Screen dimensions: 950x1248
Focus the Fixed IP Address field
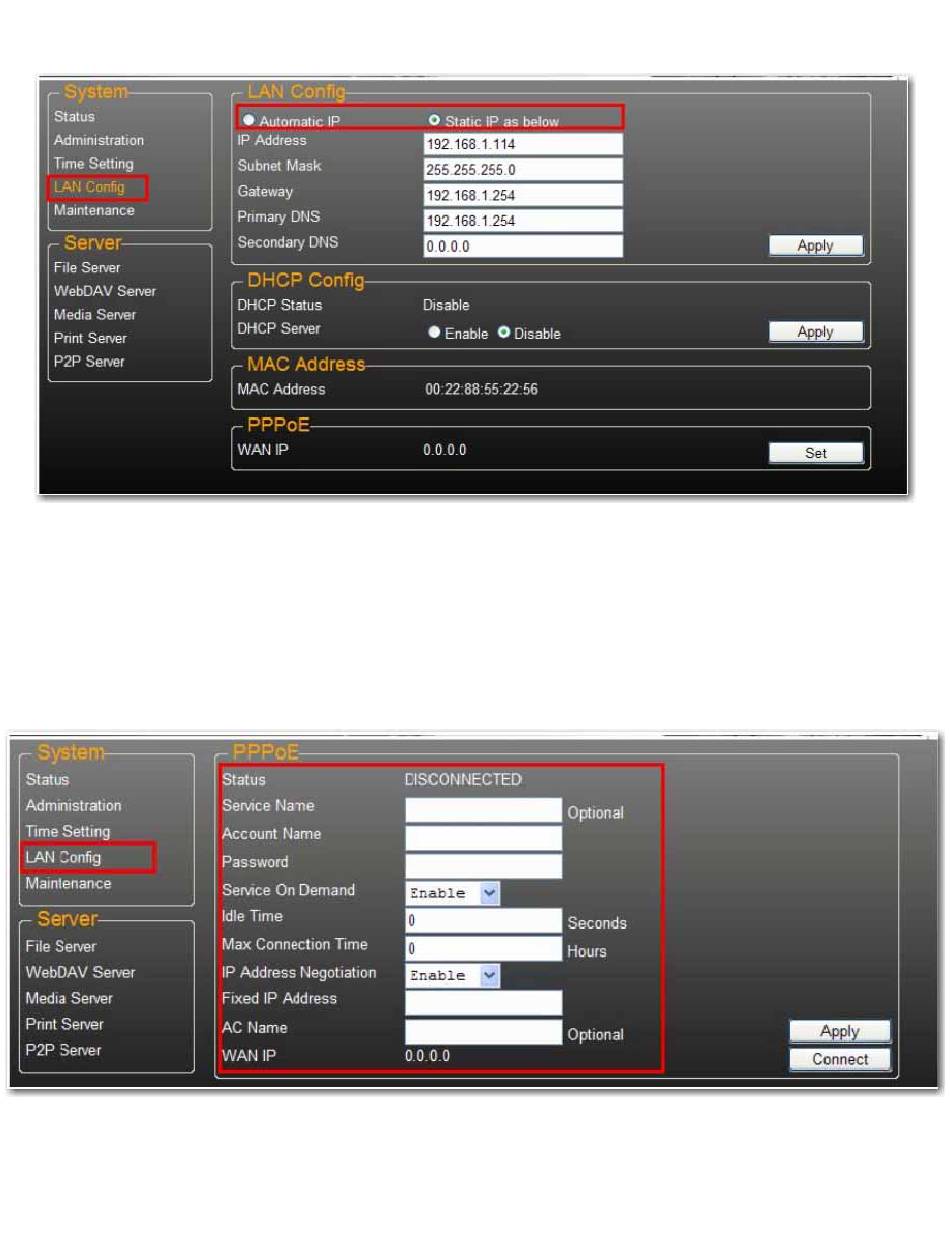point(484,1003)
